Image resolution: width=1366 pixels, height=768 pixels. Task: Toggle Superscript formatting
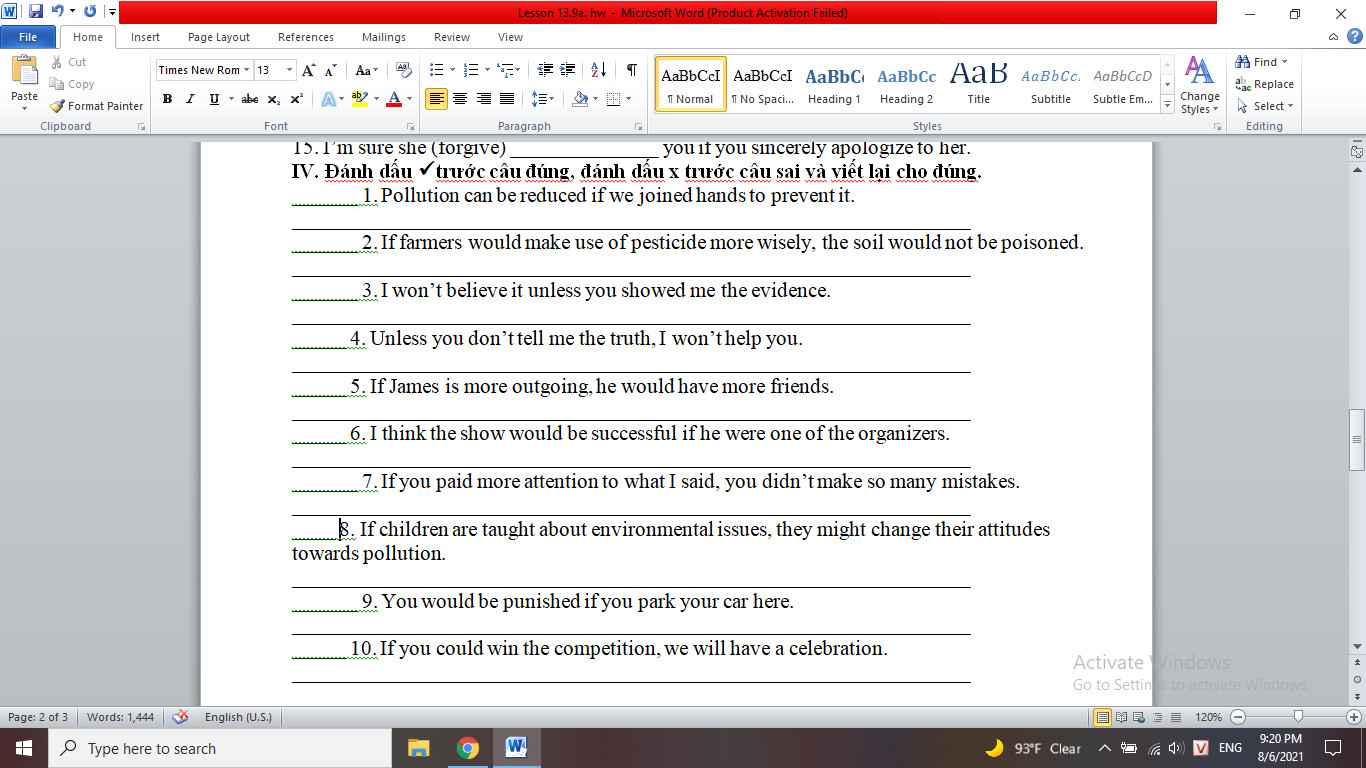[297, 99]
